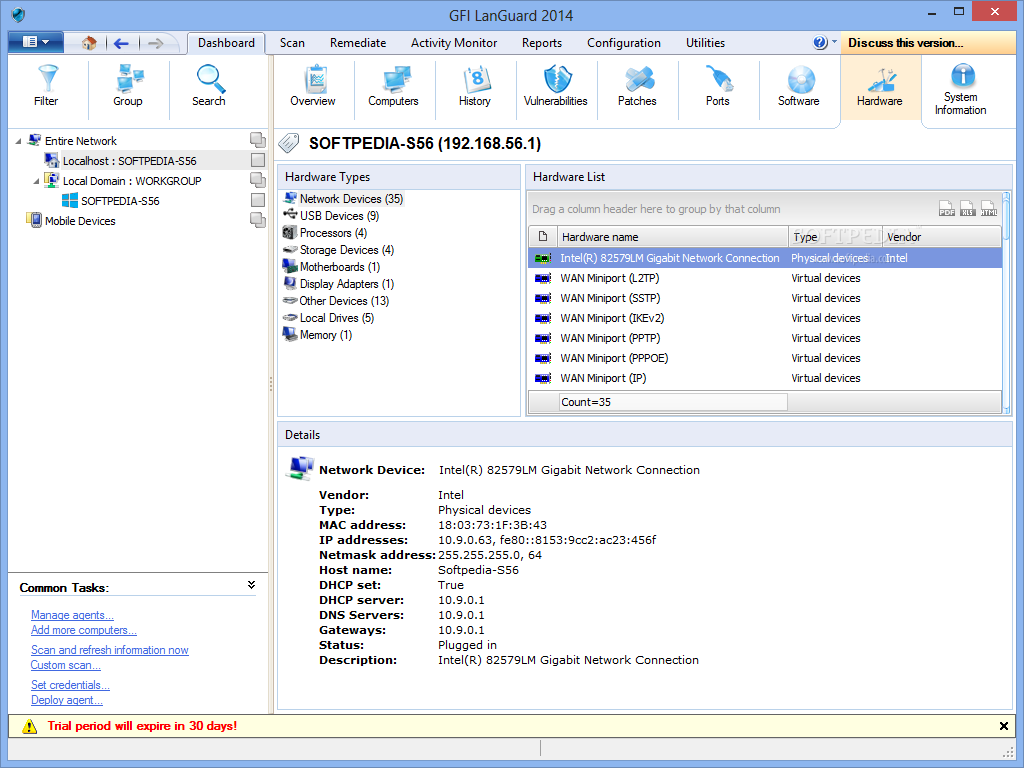The height and width of the screenshot is (768, 1024).
Task: Open the Search tool
Action: tap(209, 86)
